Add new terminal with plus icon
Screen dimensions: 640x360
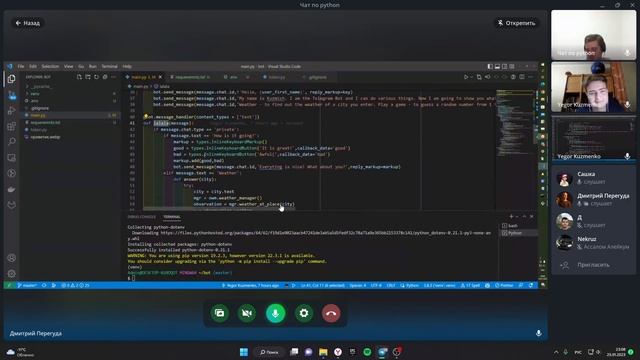click(x=511, y=216)
